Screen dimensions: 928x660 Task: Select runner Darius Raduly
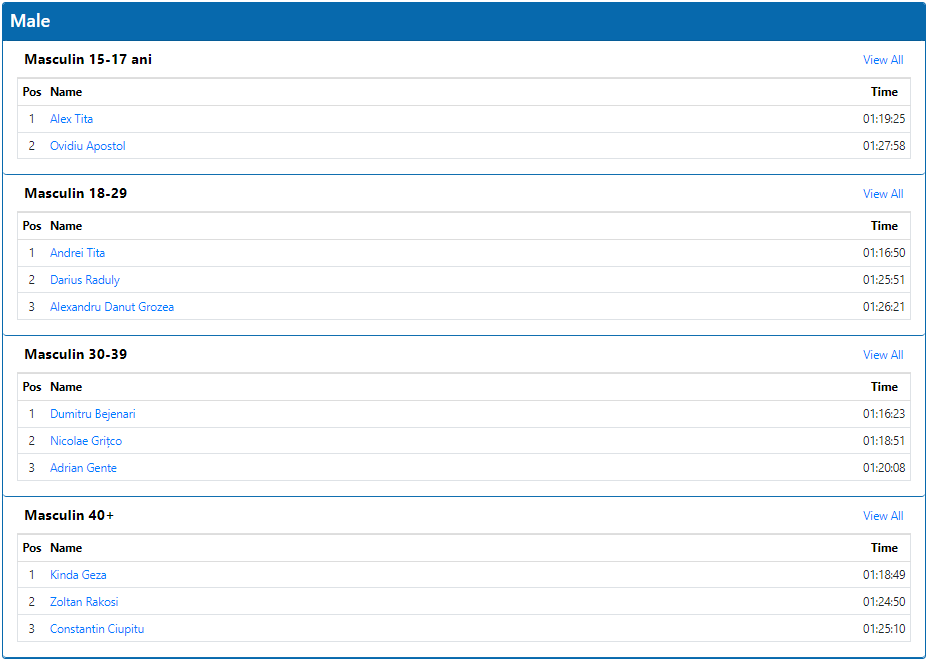pyautogui.click(x=85, y=280)
